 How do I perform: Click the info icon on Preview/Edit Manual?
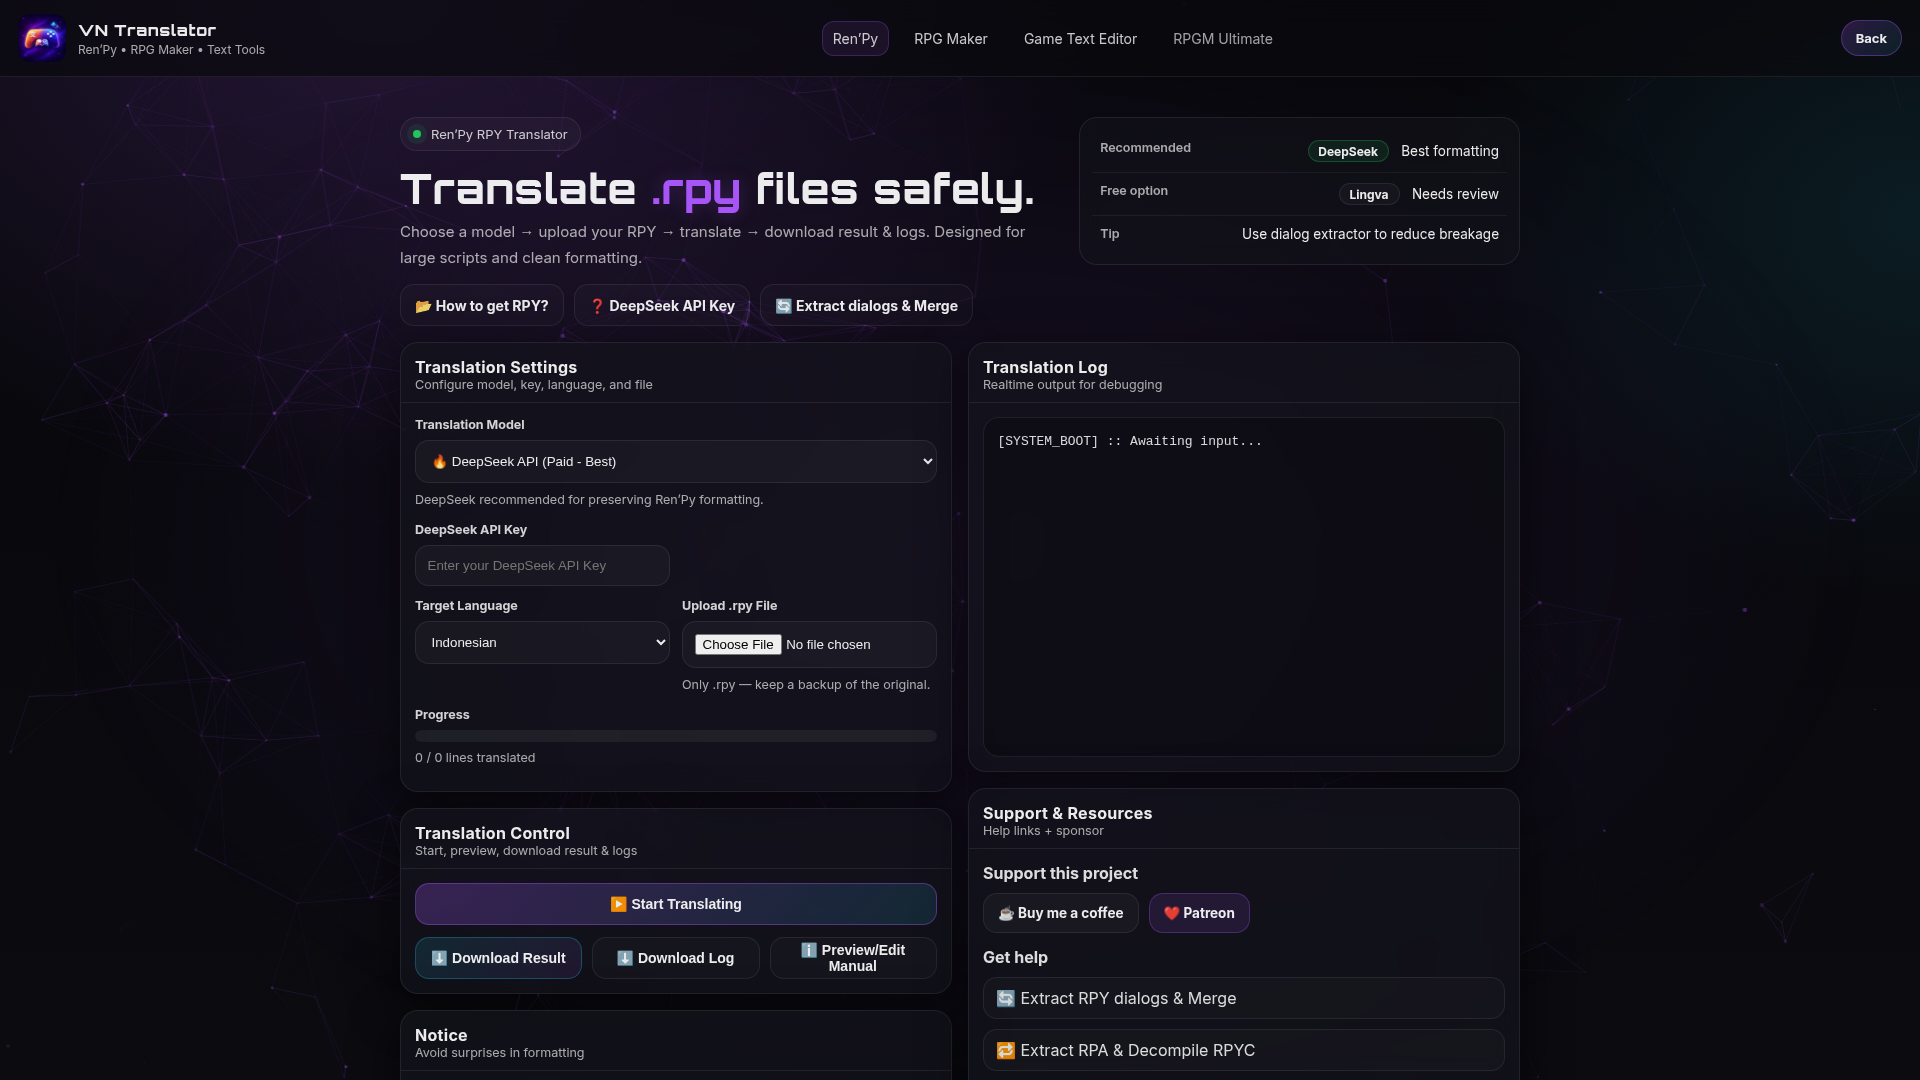[809, 950]
